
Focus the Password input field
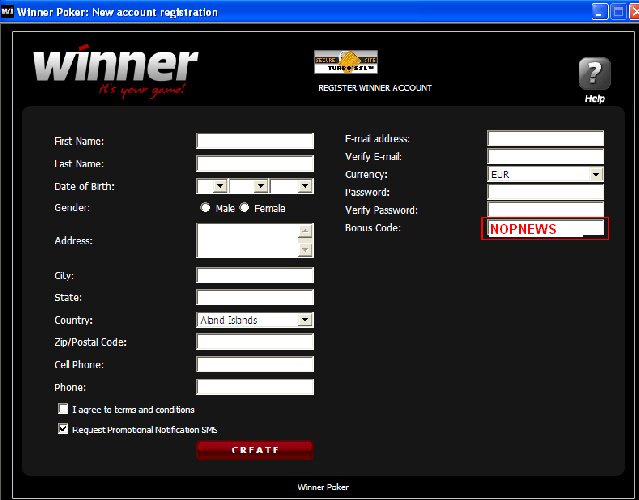(x=545, y=192)
